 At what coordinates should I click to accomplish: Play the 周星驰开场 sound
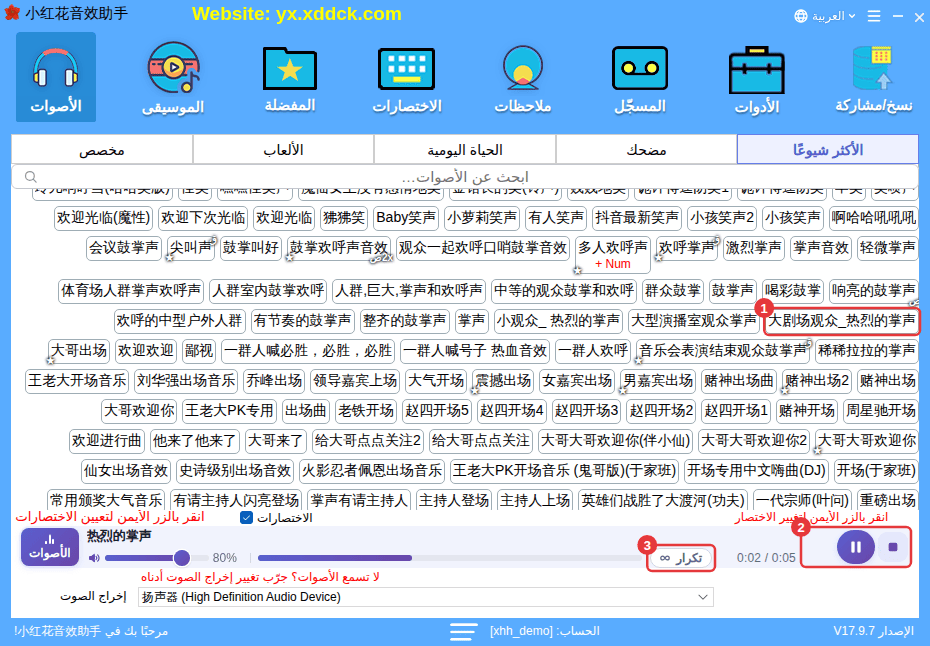pos(880,410)
